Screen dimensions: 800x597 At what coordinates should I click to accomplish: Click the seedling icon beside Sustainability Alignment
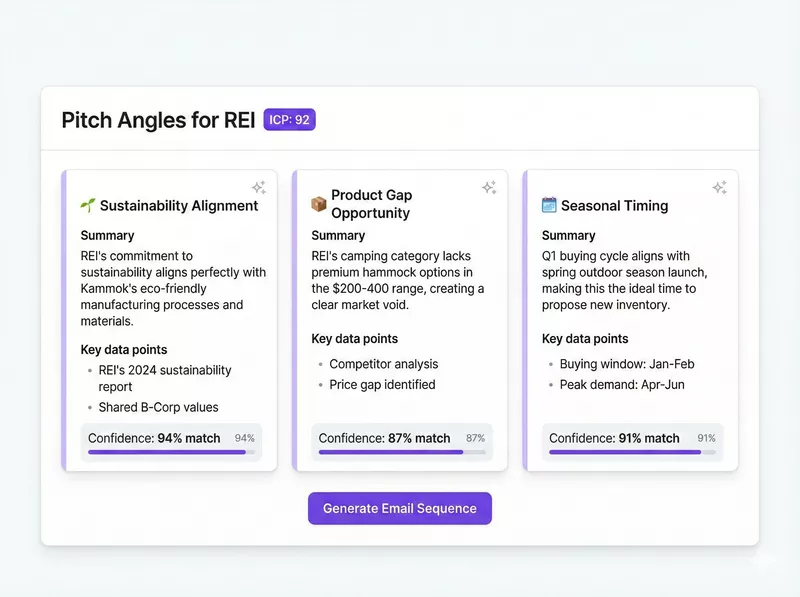pos(88,205)
